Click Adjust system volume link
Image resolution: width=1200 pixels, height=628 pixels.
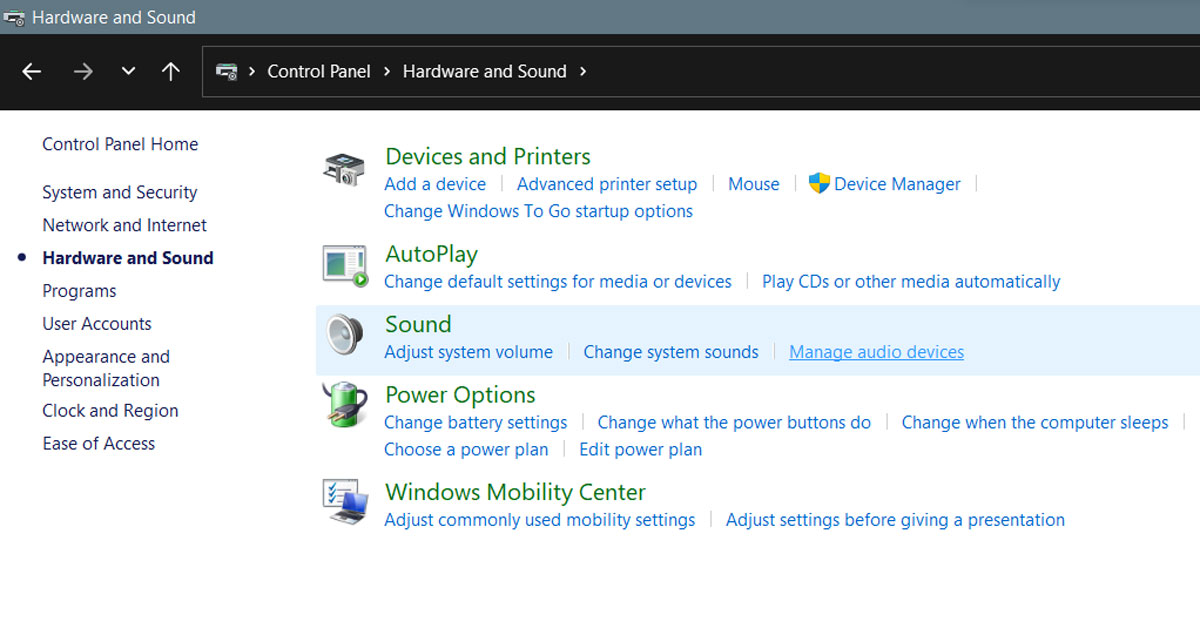click(468, 352)
